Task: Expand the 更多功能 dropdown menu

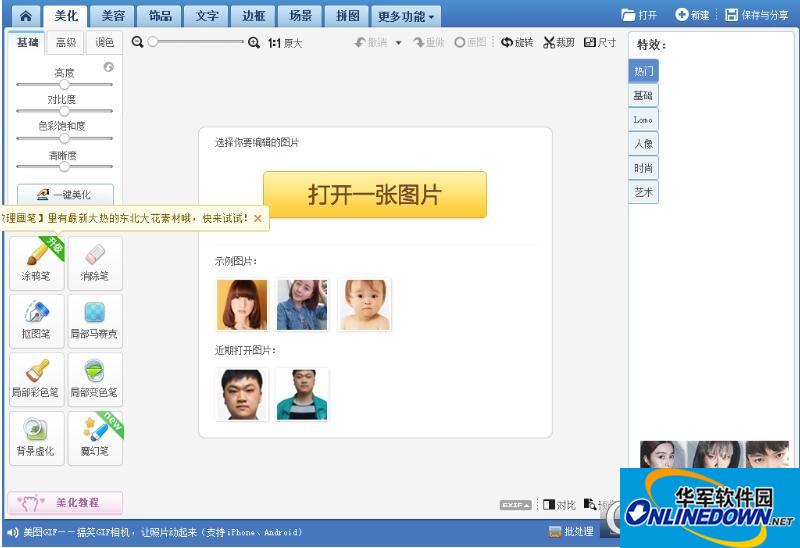Action: point(406,16)
